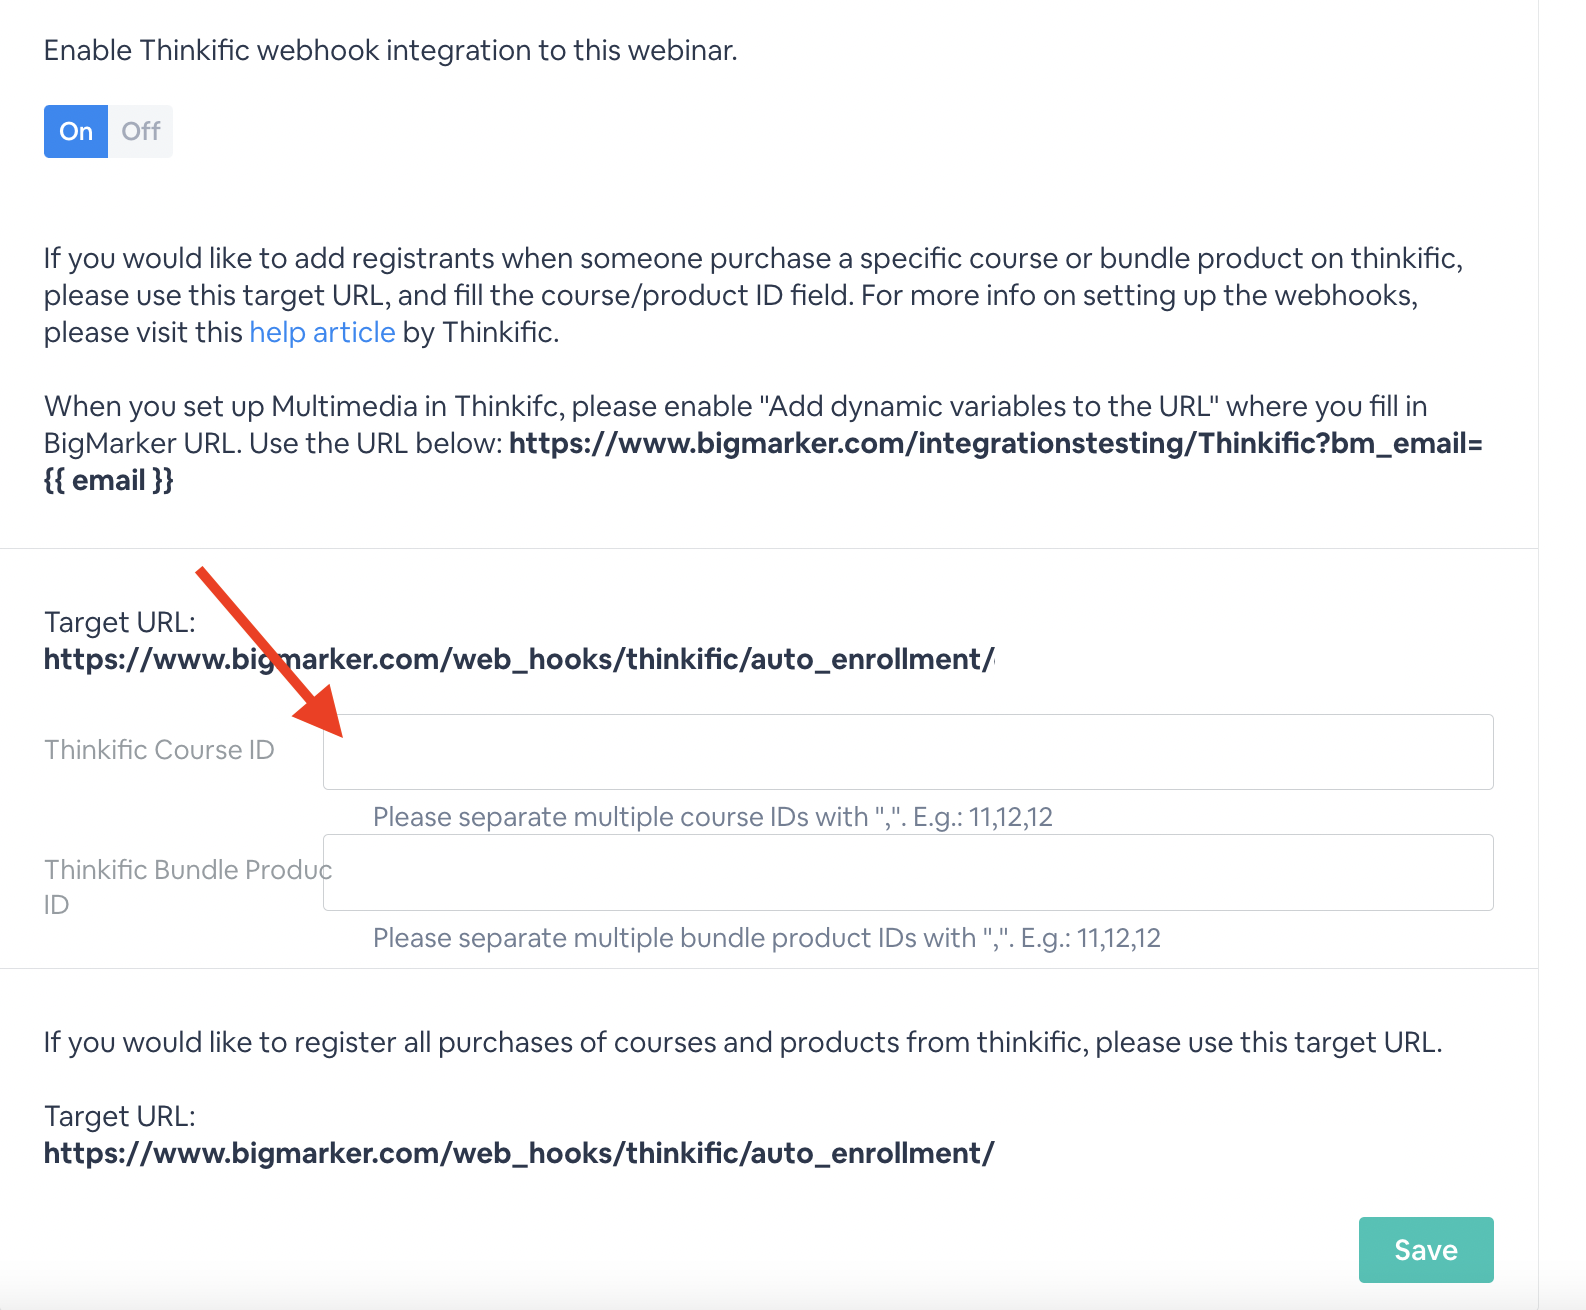Click the Thinkific Course ID label

coord(159,750)
